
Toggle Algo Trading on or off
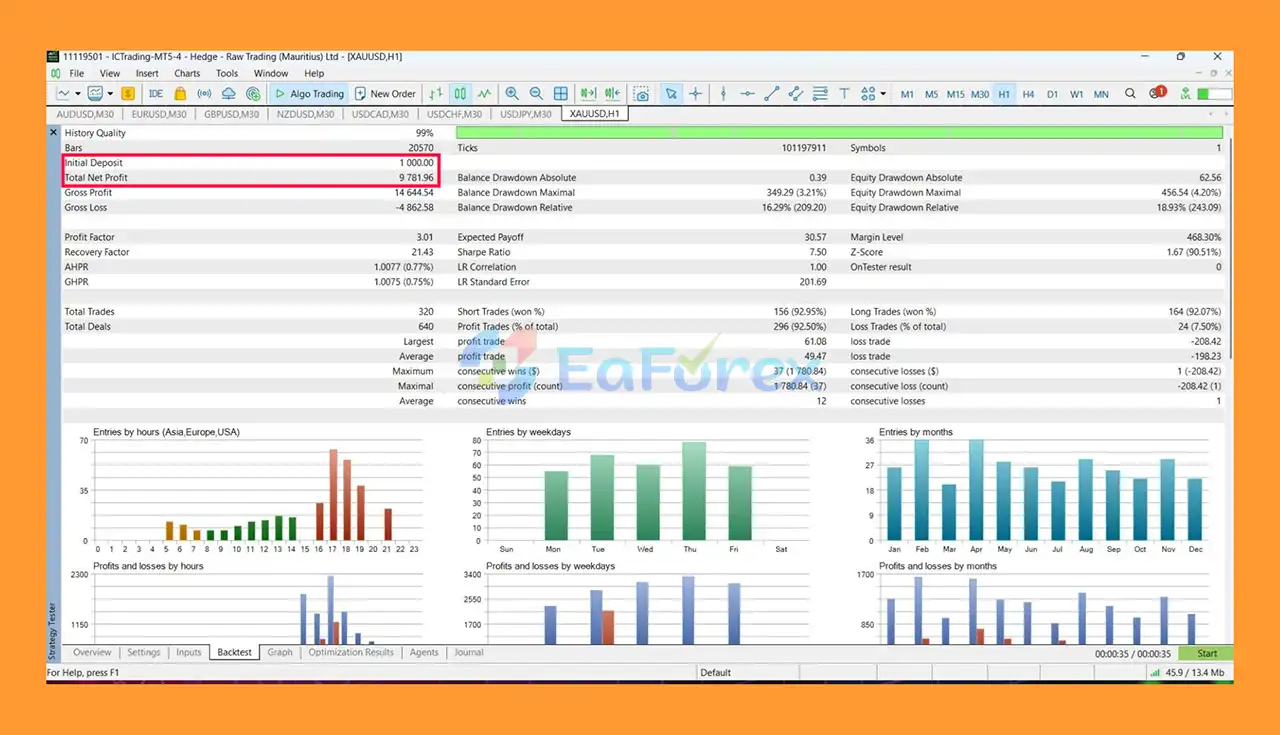click(308, 94)
